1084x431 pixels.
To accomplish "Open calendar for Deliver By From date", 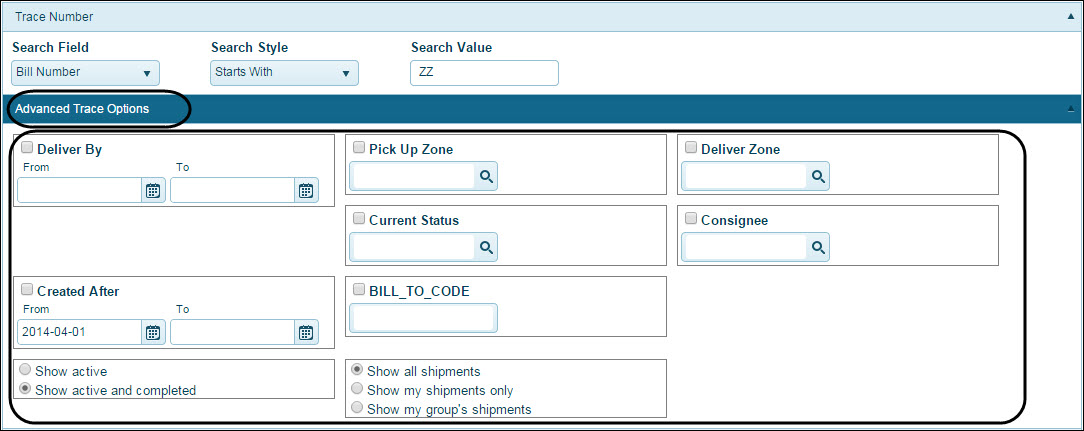I will pos(153,191).
